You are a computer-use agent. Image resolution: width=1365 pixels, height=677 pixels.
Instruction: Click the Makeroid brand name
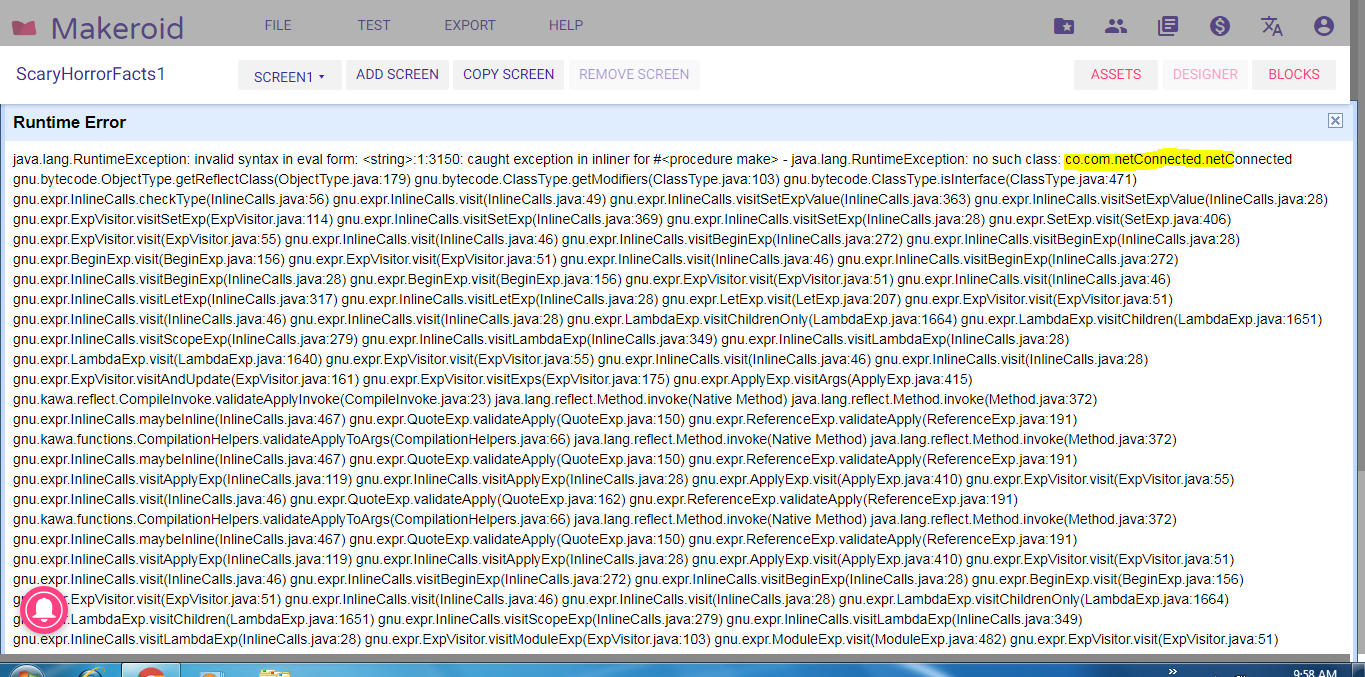point(117,27)
